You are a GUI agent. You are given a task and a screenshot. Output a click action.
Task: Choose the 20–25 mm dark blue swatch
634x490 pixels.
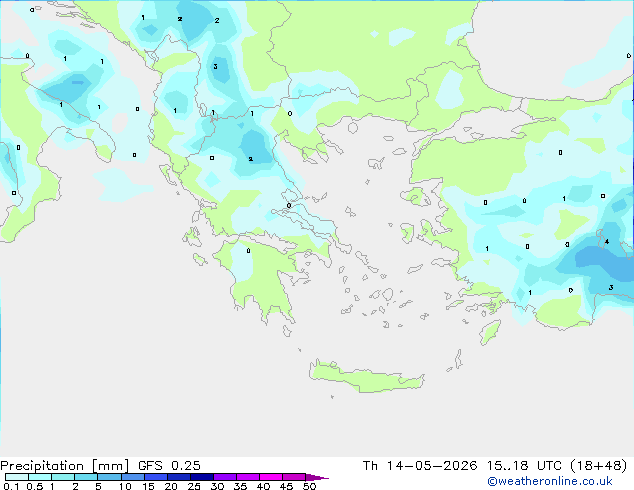[x=179, y=477]
